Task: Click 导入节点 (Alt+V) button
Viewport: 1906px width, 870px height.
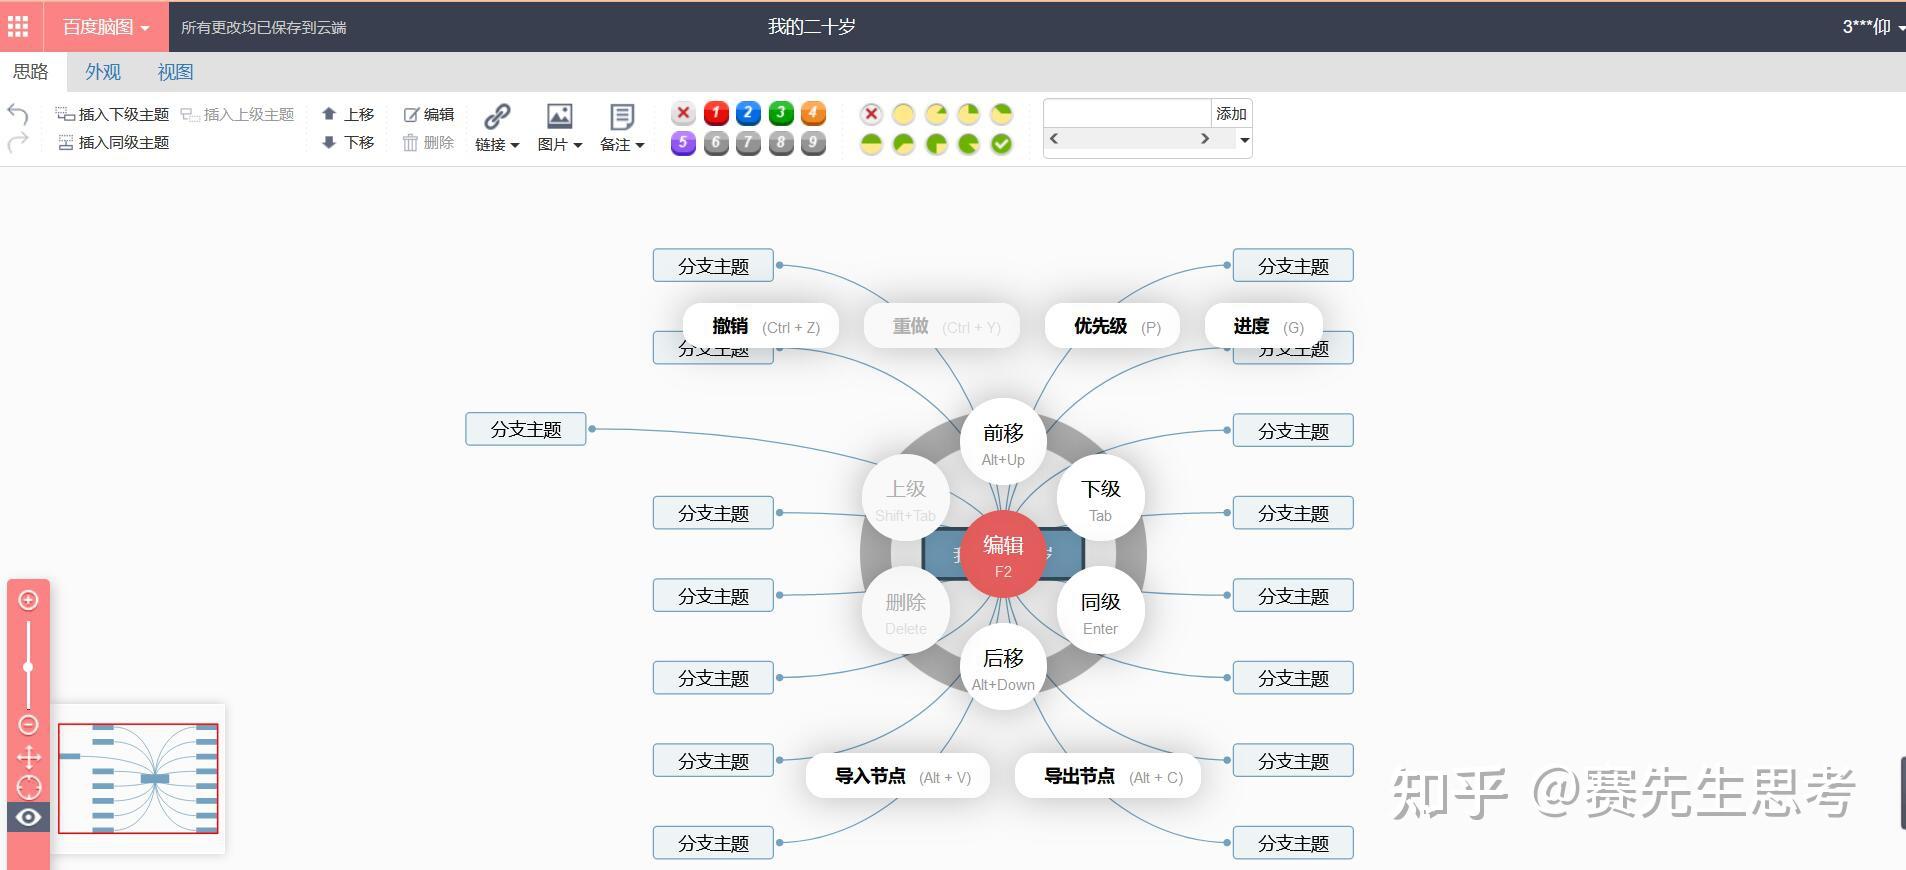Action: point(898,776)
